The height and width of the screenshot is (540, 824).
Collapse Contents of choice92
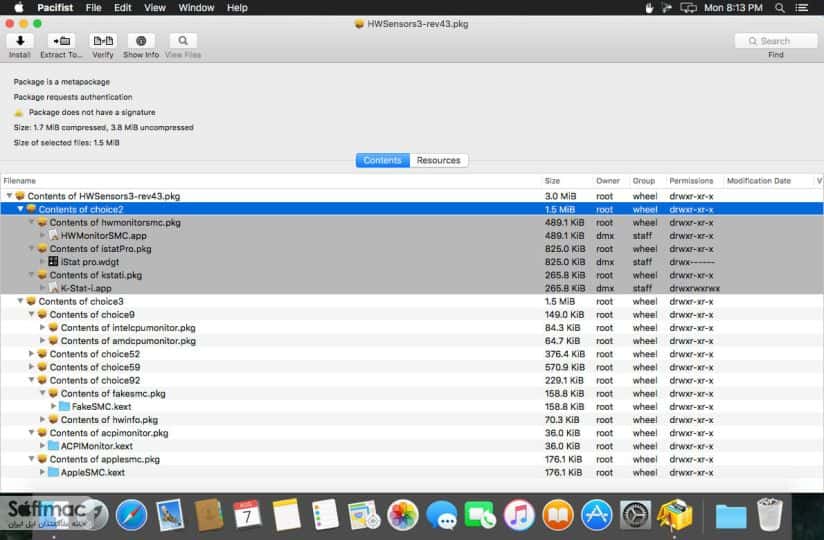(x=31, y=380)
